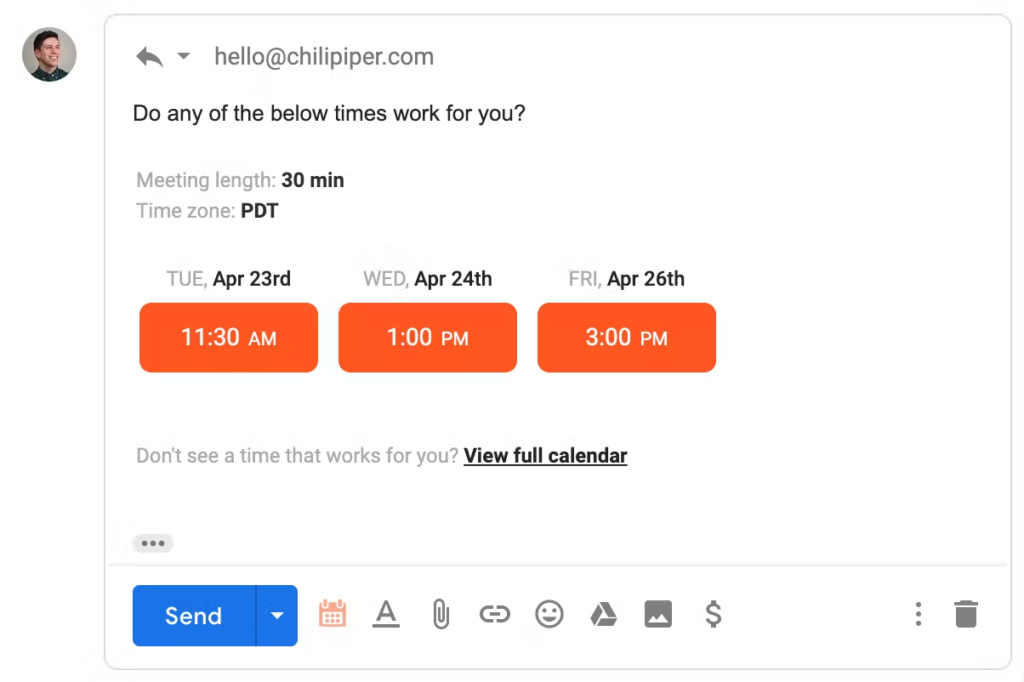Open the Send options dropdown
This screenshot has height=682, width=1024.
coord(277,615)
